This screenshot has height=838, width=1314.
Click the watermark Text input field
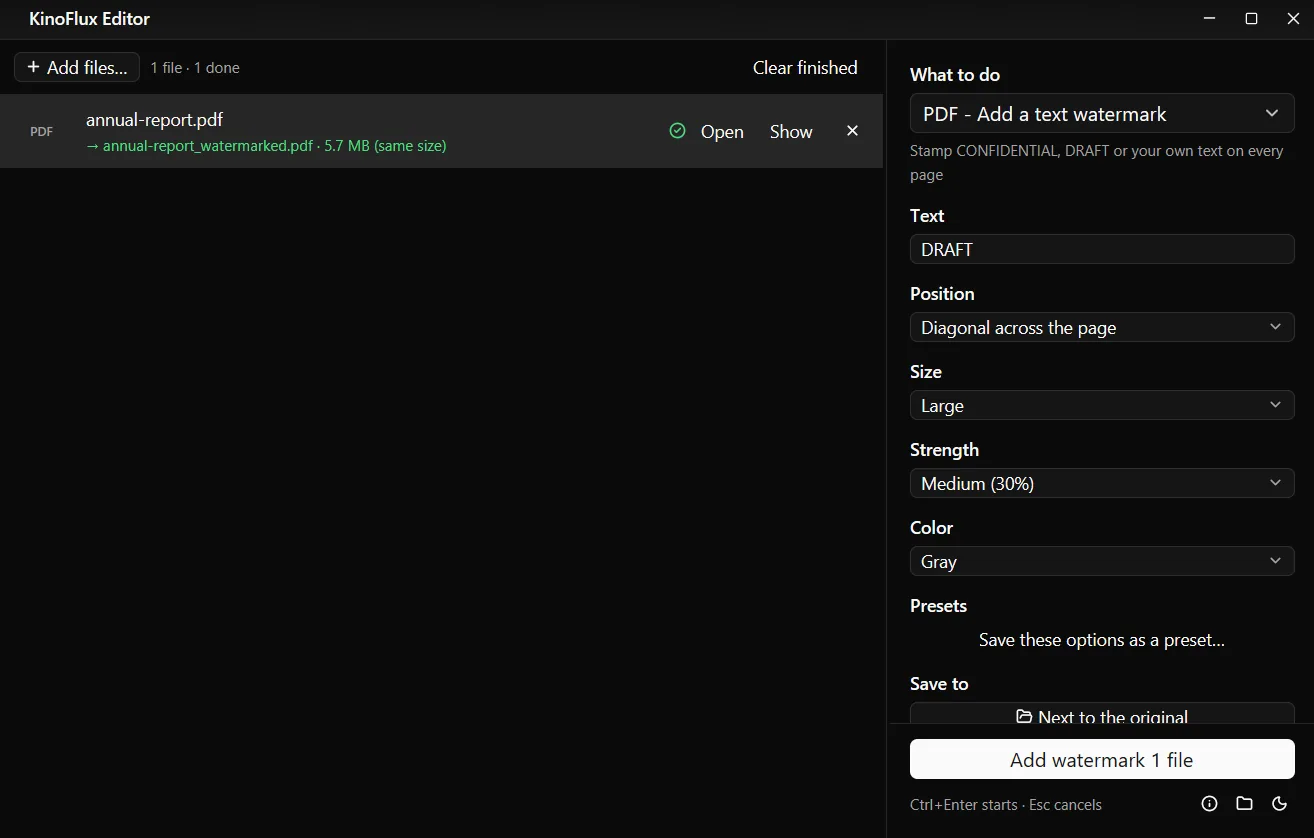tap(1102, 249)
